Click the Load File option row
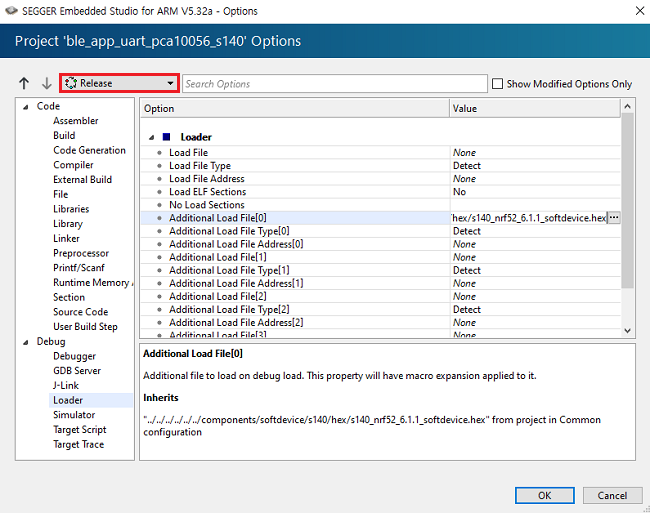 381,152
